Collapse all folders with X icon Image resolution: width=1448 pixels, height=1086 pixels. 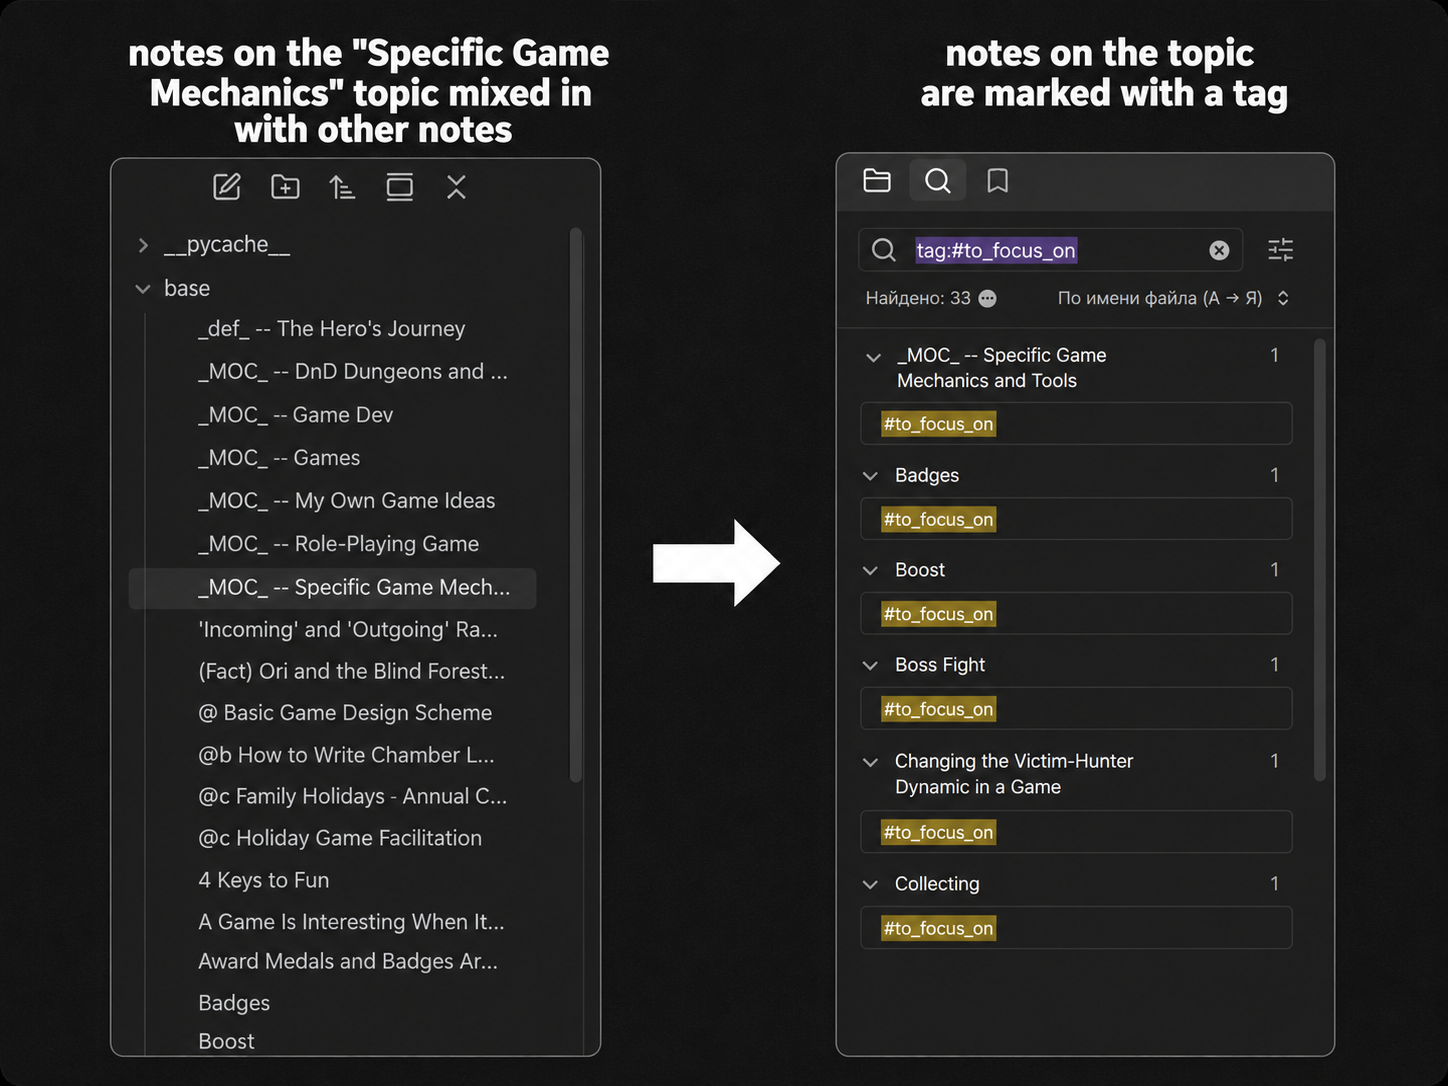[x=456, y=187]
